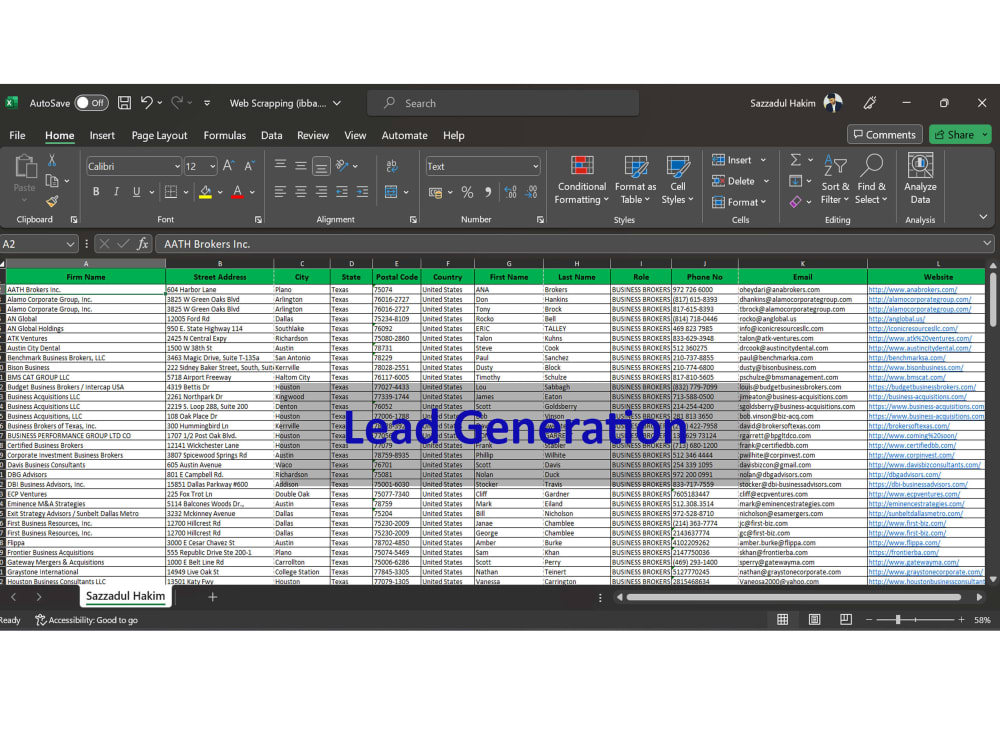Click the Save icon in title bar

click(124, 103)
